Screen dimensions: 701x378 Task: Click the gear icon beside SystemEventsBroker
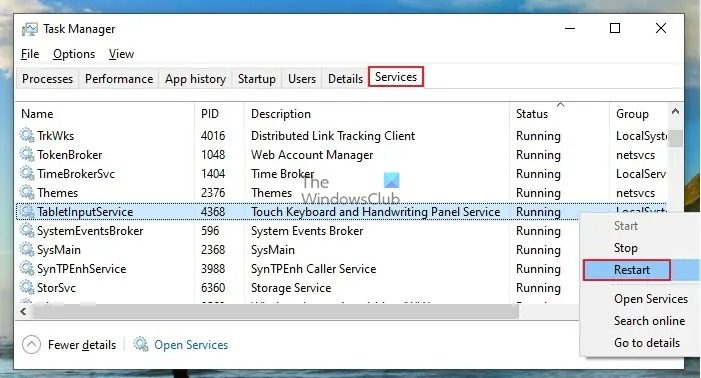tap(27, 230)
